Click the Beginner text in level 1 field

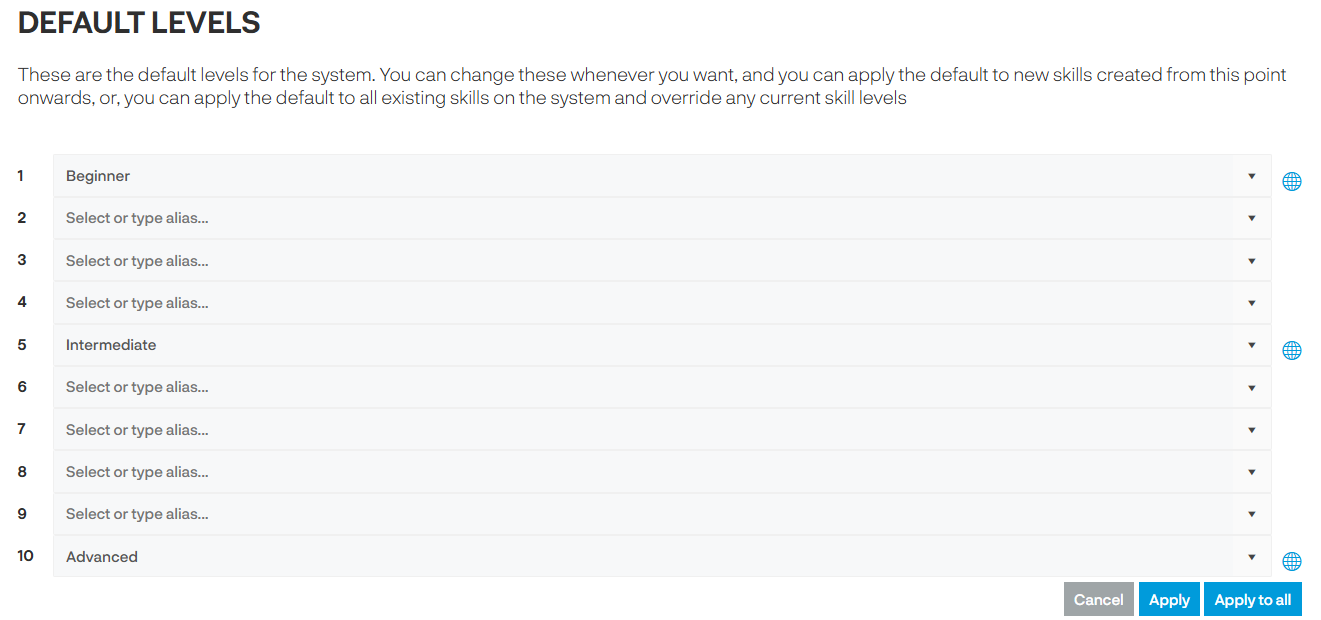98,176
